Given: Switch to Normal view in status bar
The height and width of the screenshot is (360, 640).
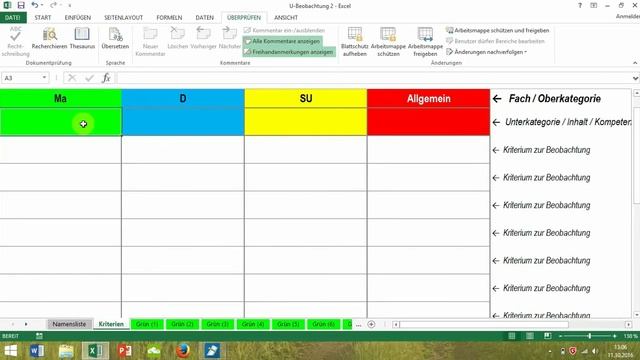Looking at the screenshot, I should click(x=511, y=336).
